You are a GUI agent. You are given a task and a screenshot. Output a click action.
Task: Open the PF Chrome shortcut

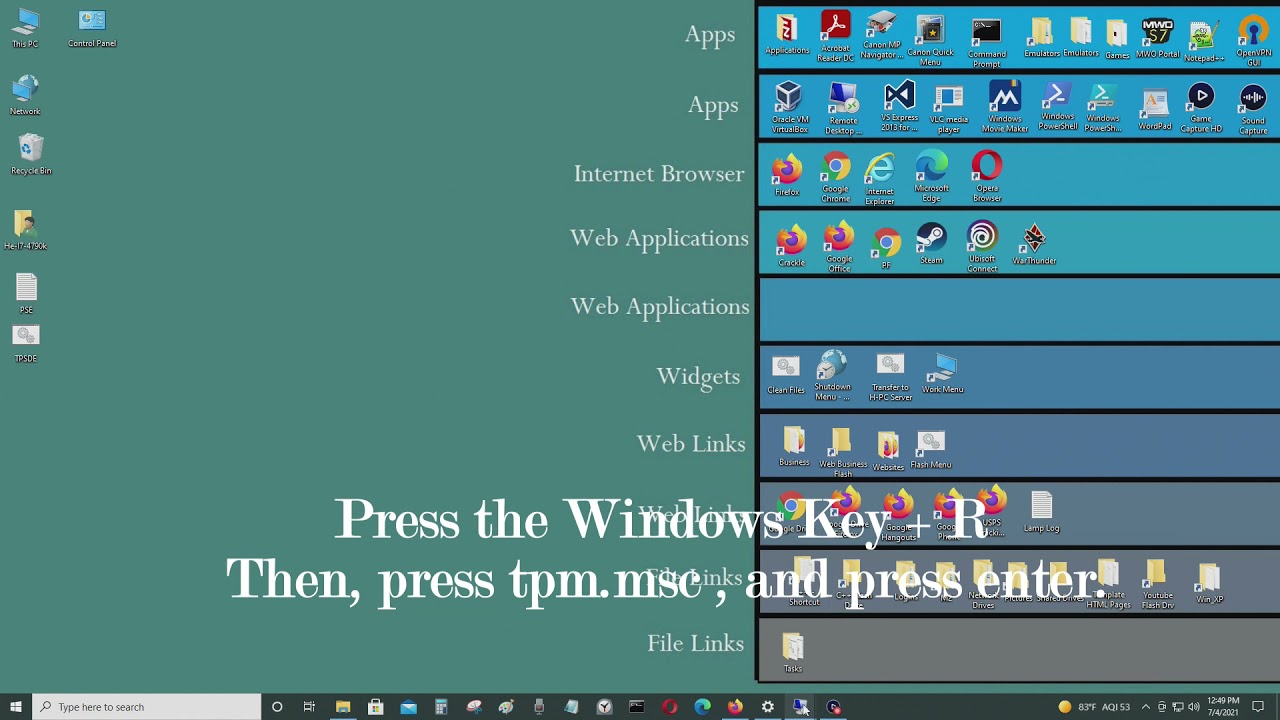click(x=885, y=249)
